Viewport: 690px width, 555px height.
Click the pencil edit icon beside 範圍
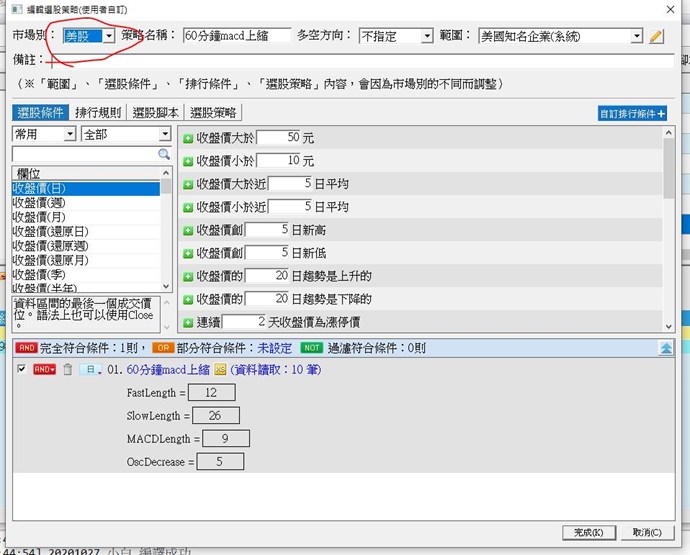(657, 36)
